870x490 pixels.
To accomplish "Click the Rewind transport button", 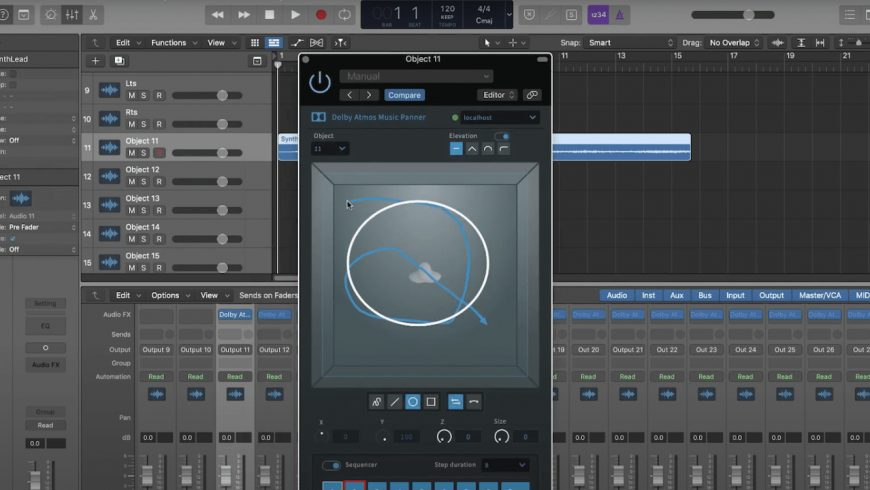I will [x=218, y=15].
